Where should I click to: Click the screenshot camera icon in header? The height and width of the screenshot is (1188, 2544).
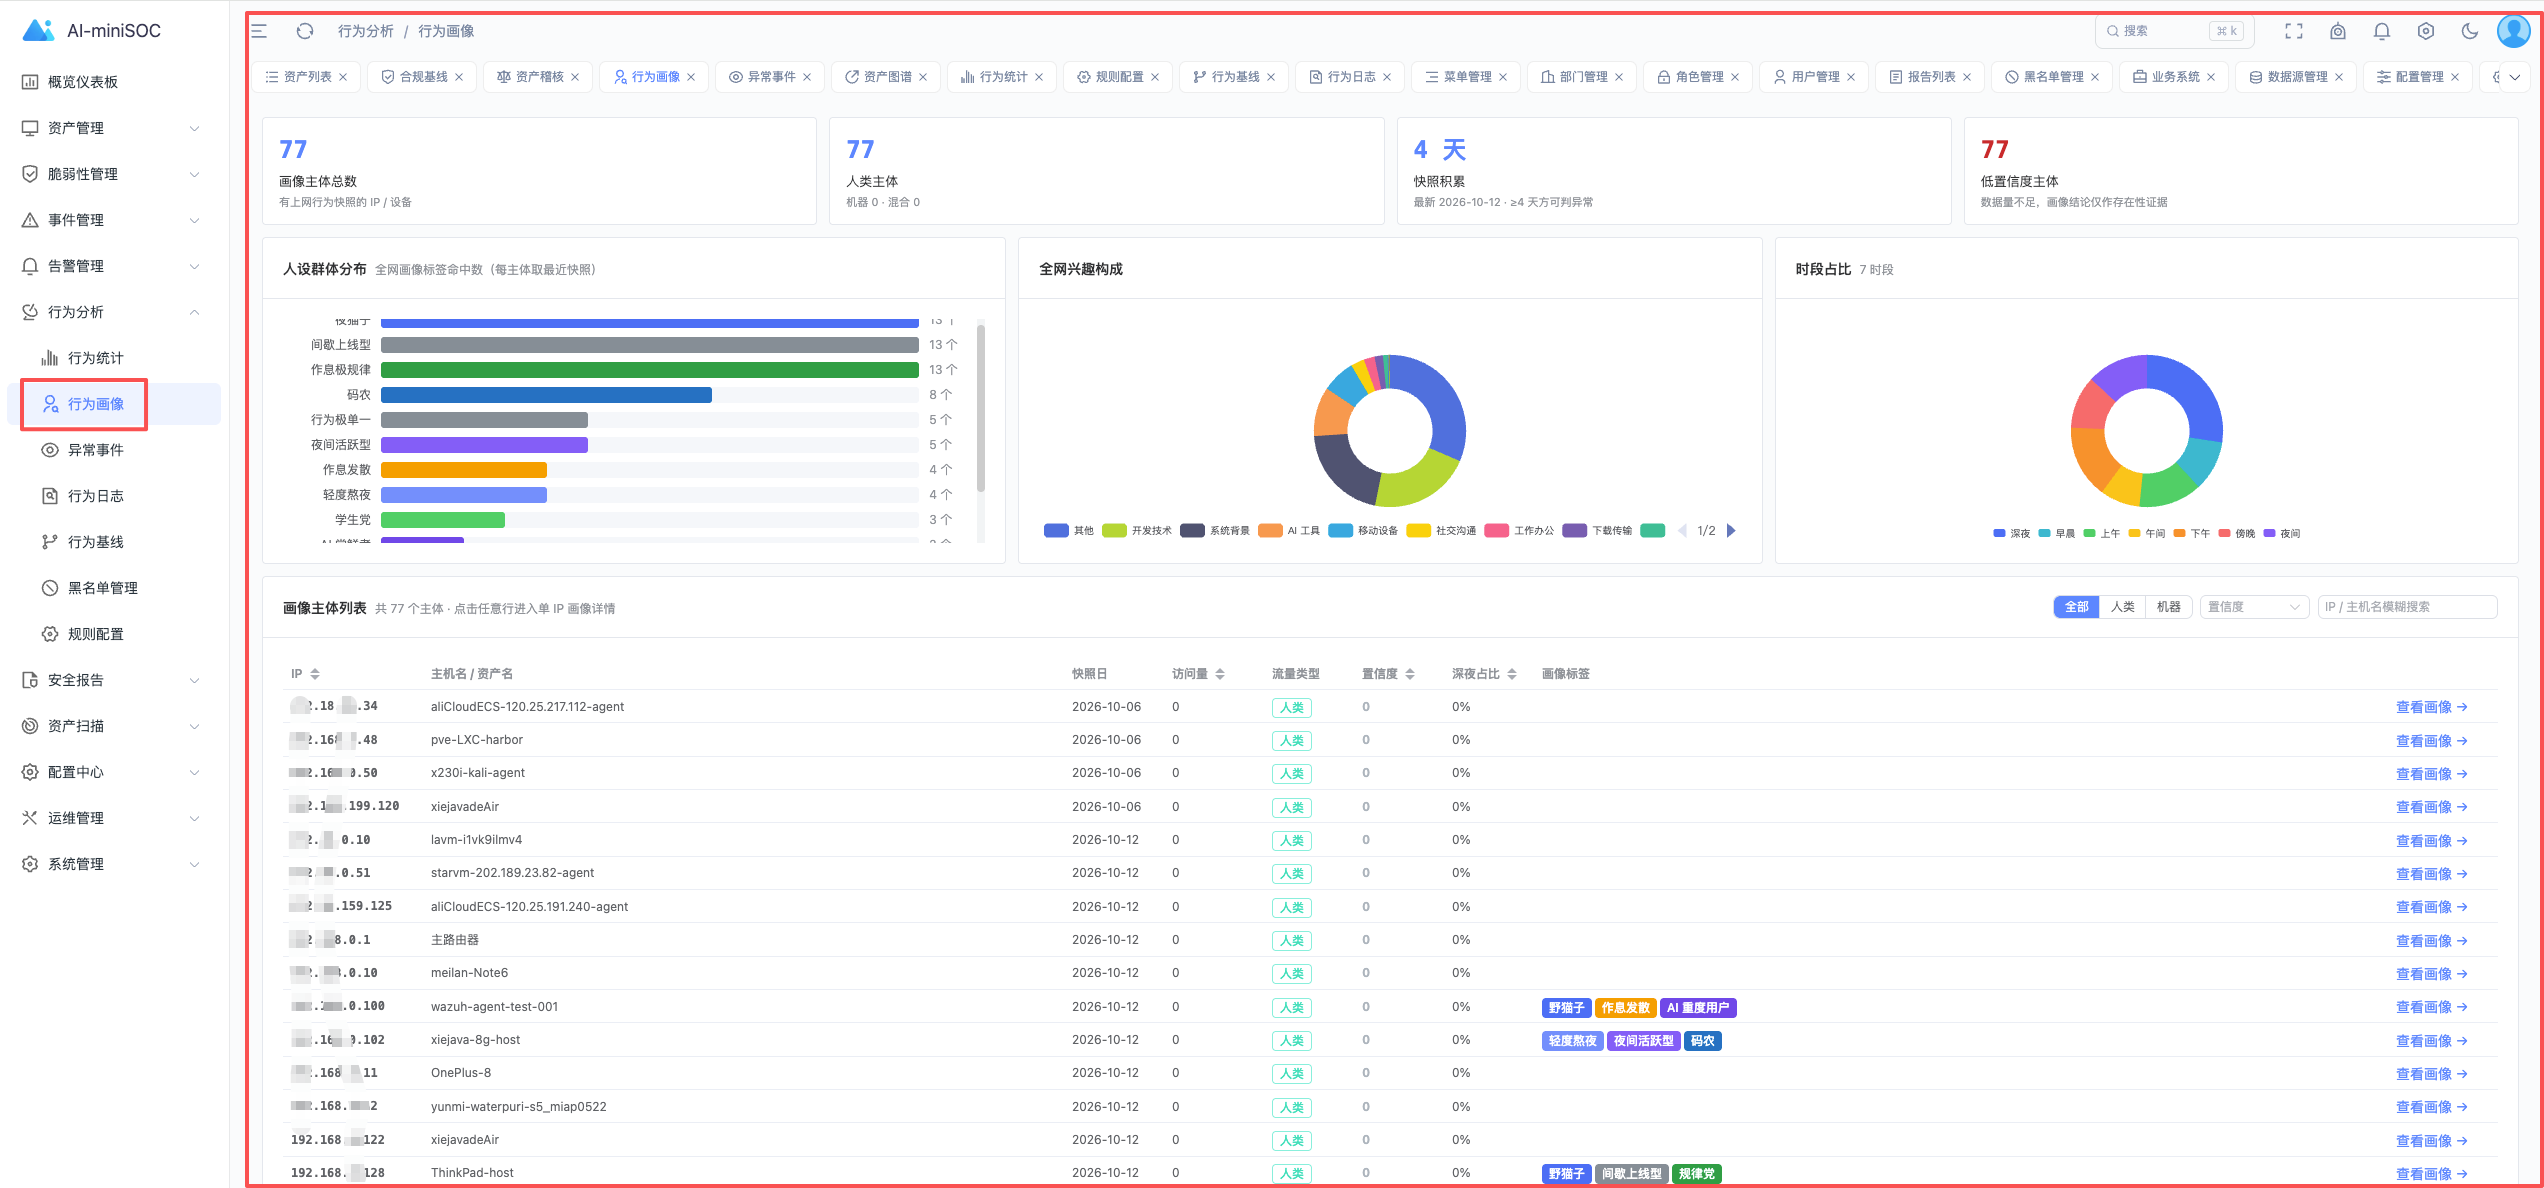[x=2338, y=31]
